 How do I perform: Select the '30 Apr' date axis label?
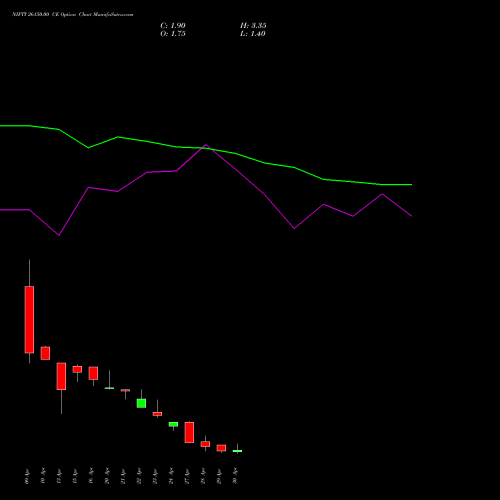[x=235, y=476]
